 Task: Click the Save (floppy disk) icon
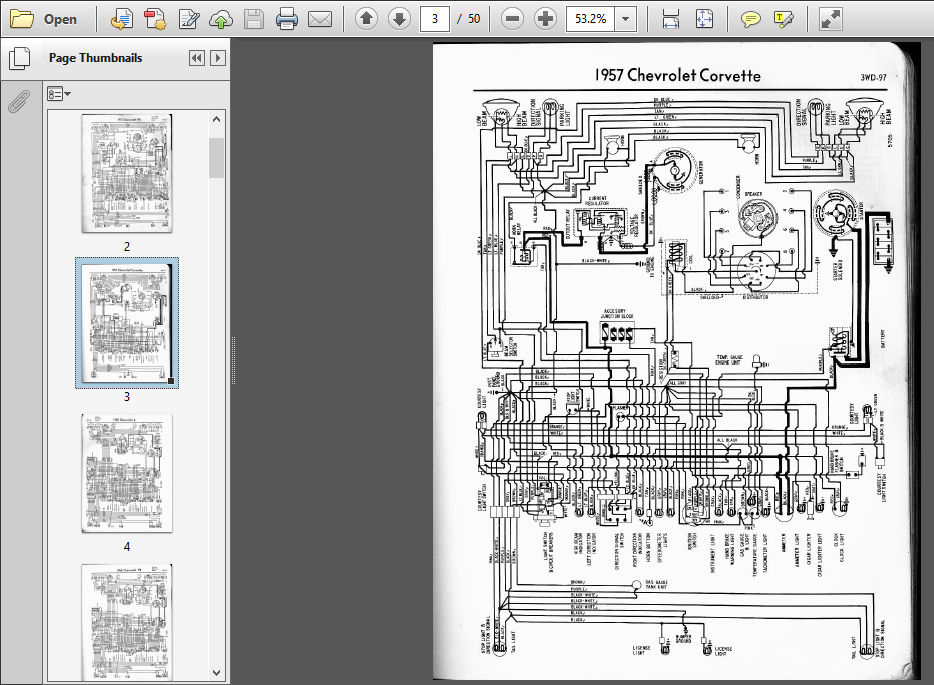point(254,19)
